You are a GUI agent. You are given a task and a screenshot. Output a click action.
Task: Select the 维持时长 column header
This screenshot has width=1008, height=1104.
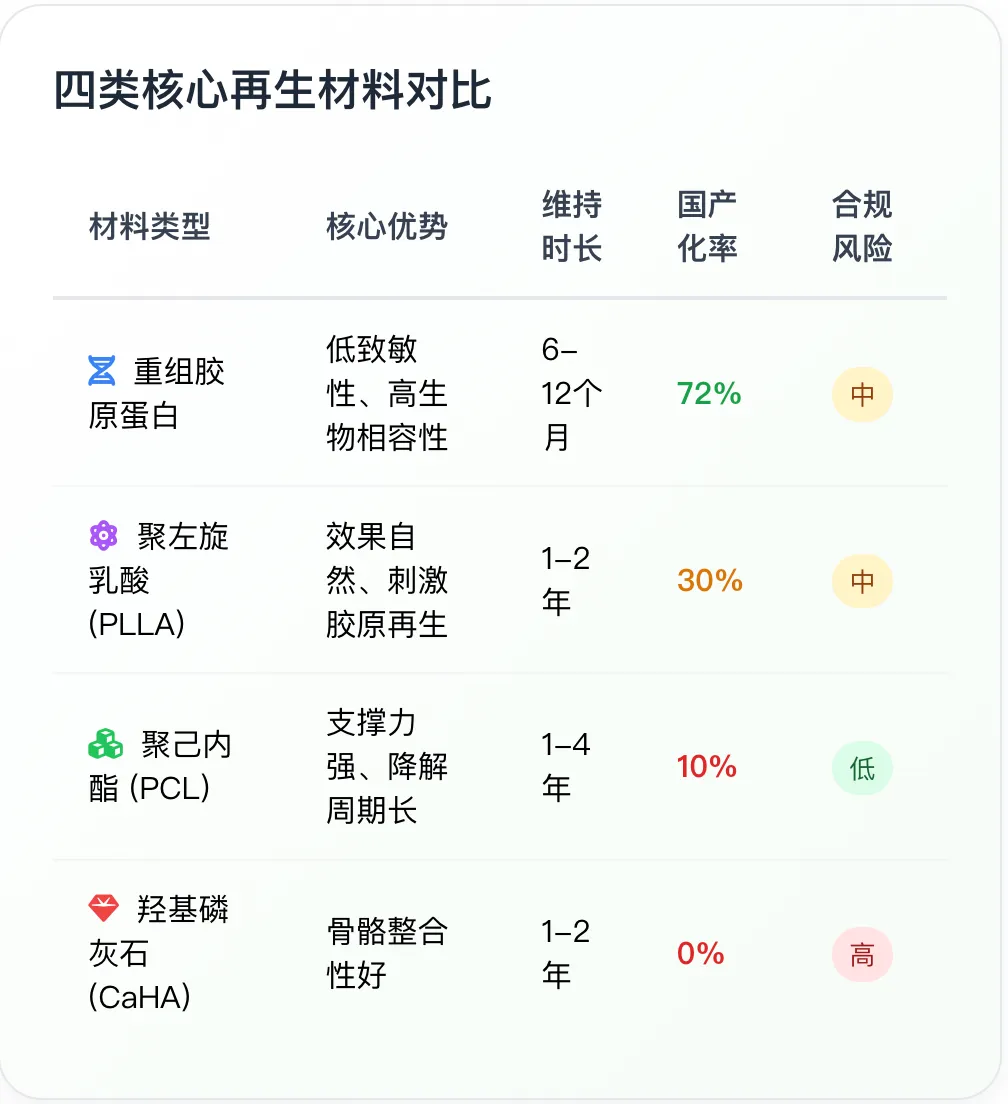tap(572, 227)
